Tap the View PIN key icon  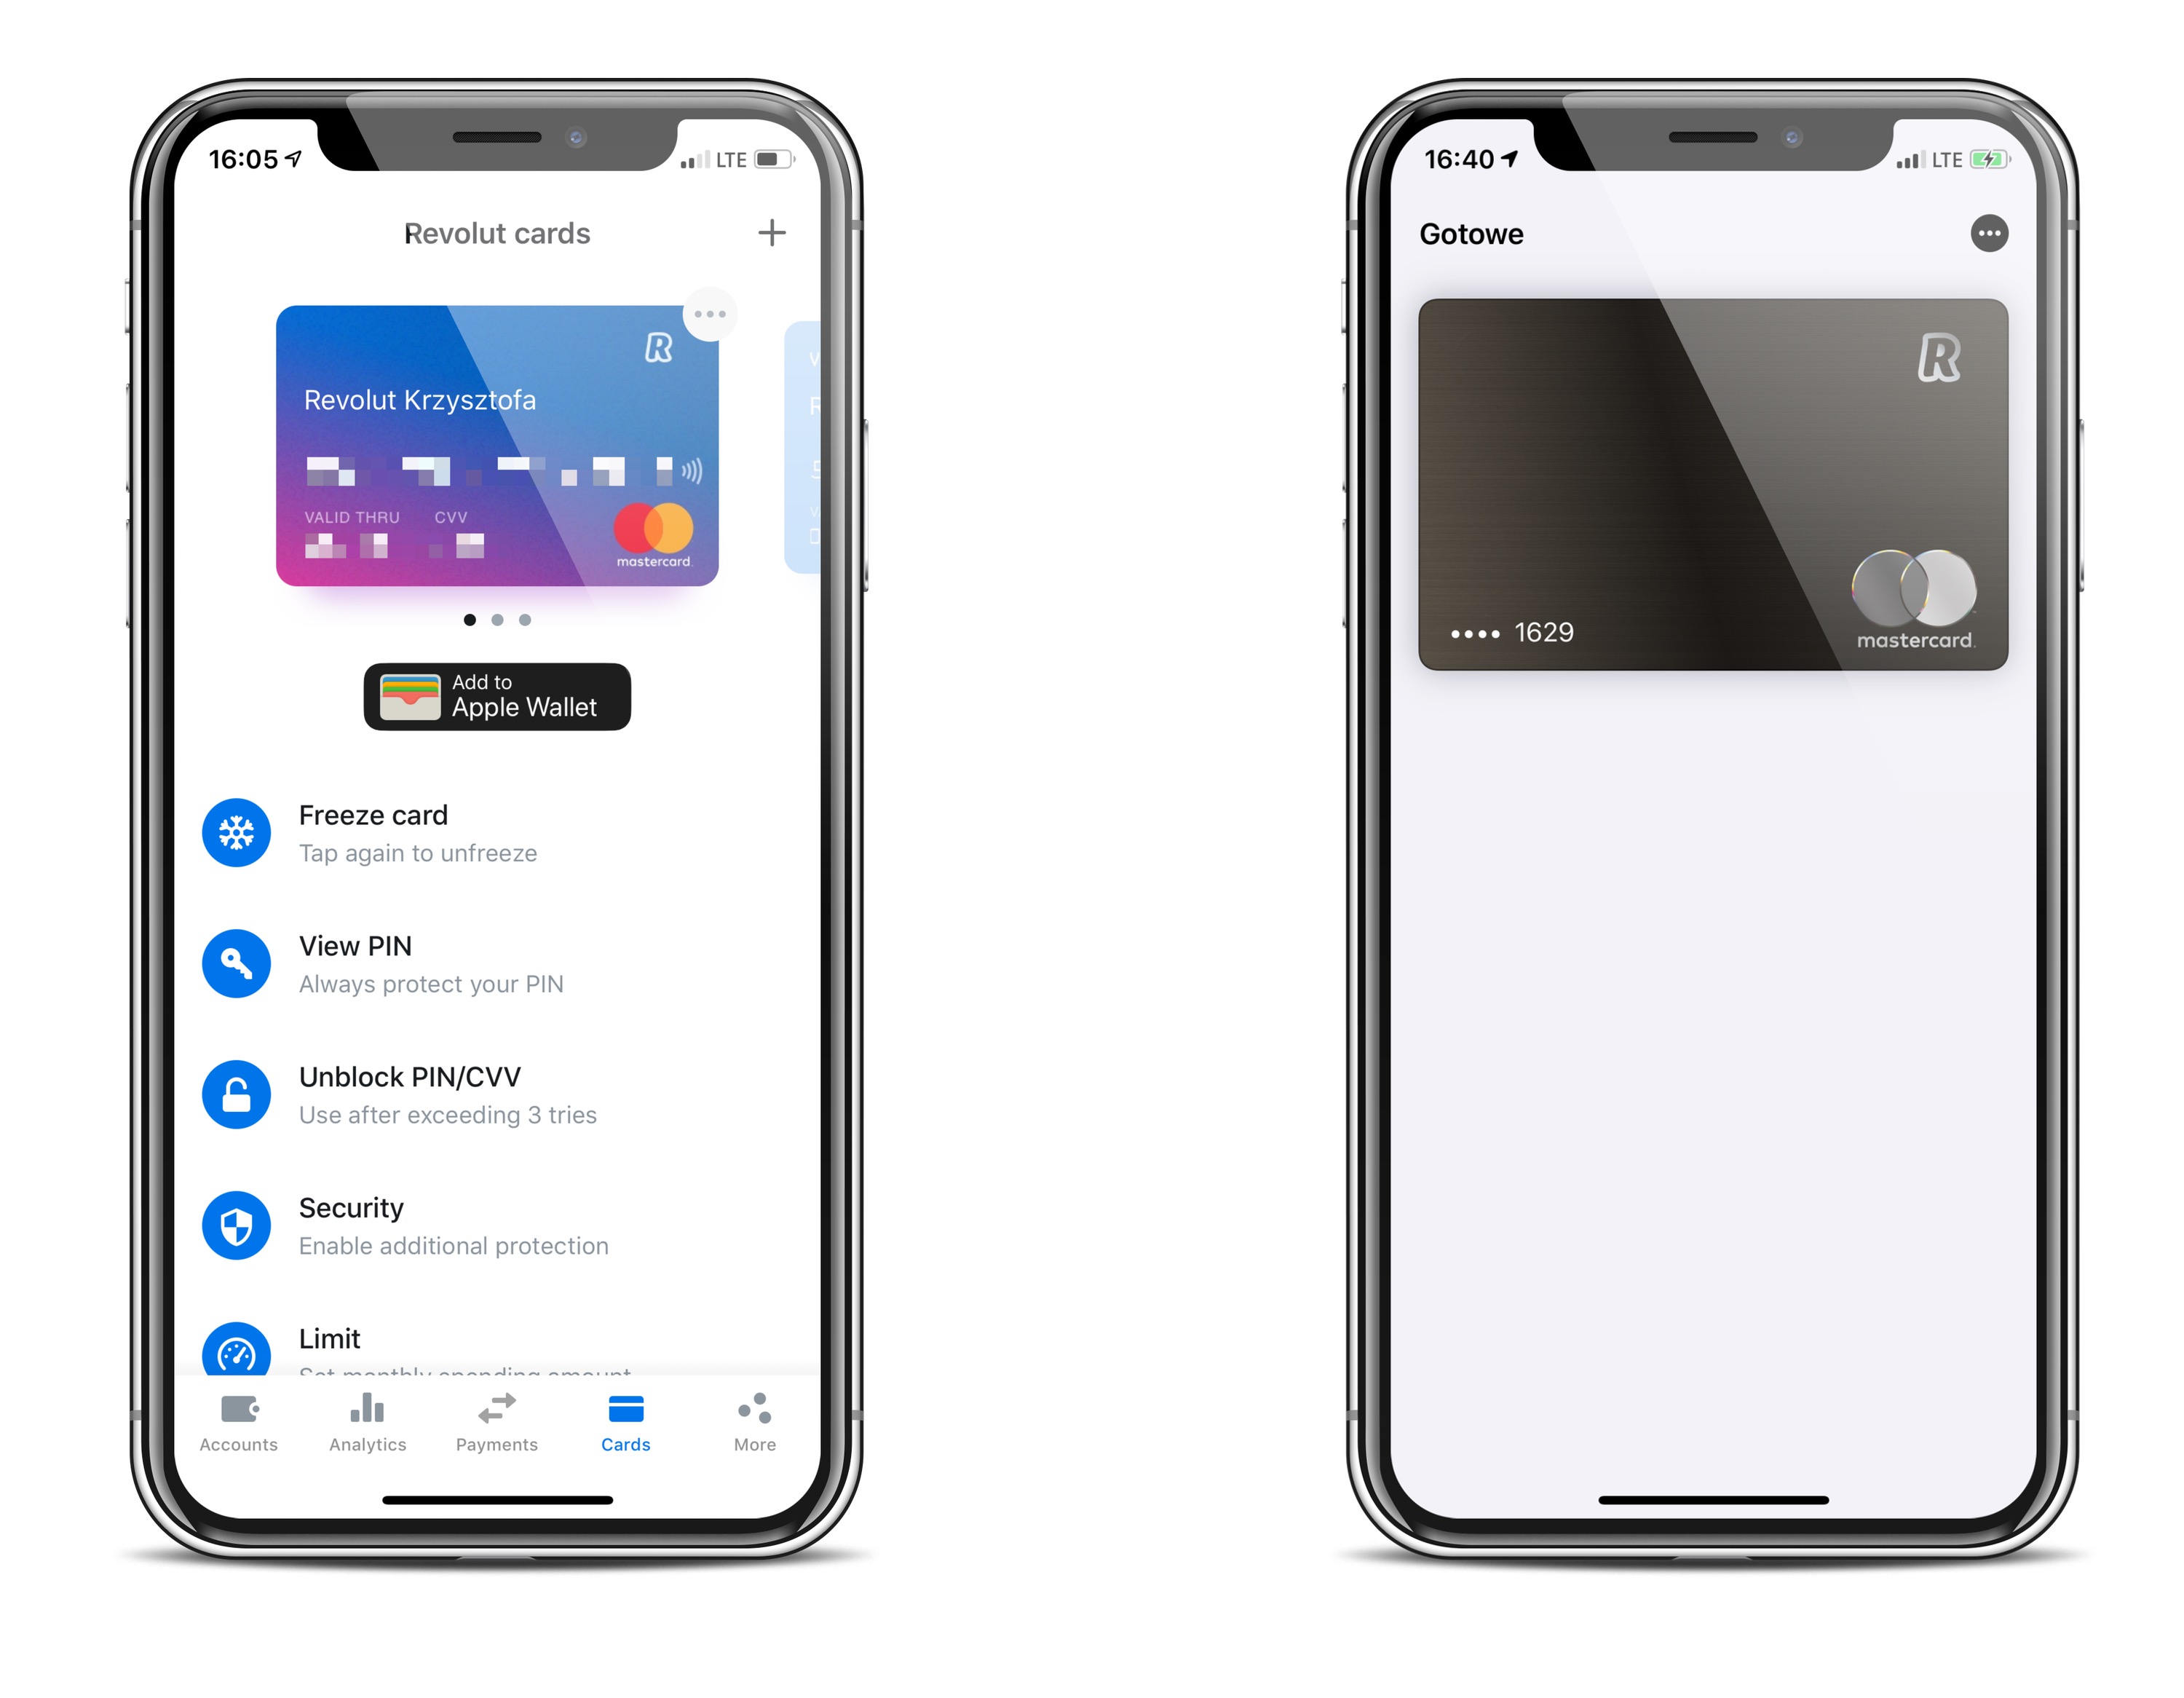coord(236,964)
